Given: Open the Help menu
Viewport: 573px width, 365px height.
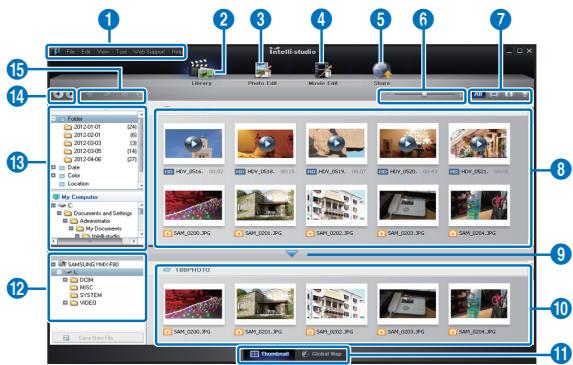Looking at the screenshot, I should pos(177,52).
